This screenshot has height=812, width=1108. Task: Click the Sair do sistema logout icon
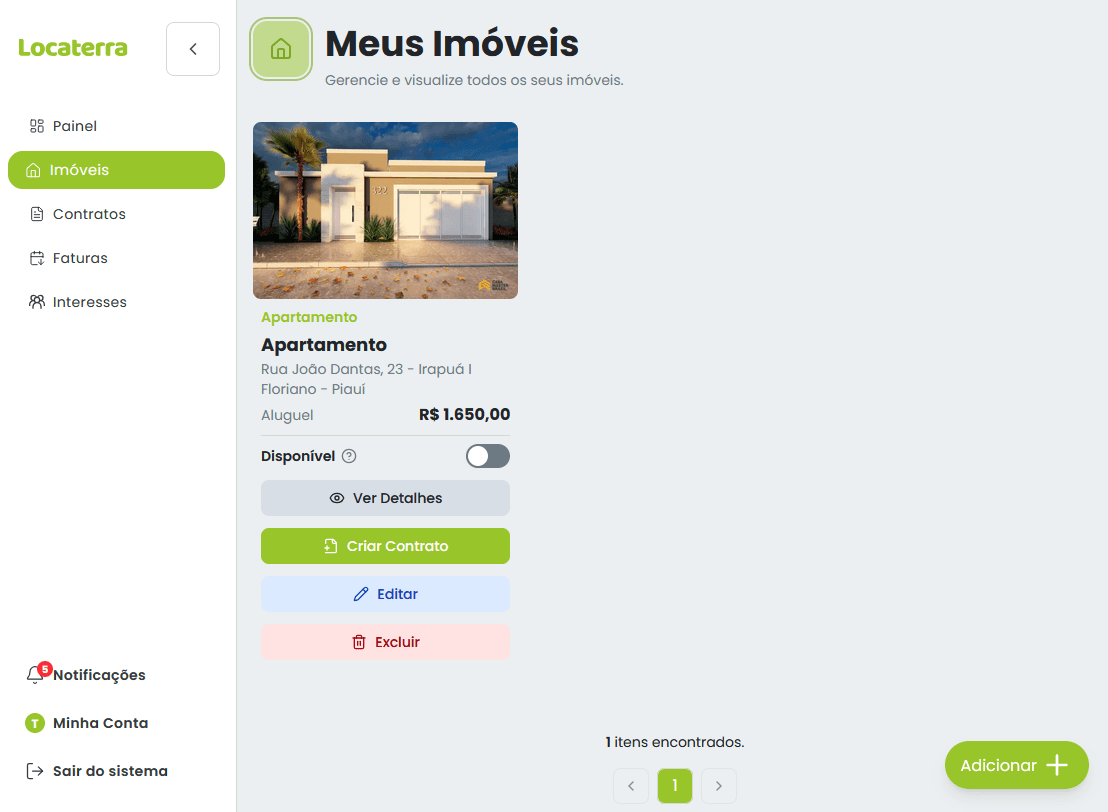pos(35,771)
